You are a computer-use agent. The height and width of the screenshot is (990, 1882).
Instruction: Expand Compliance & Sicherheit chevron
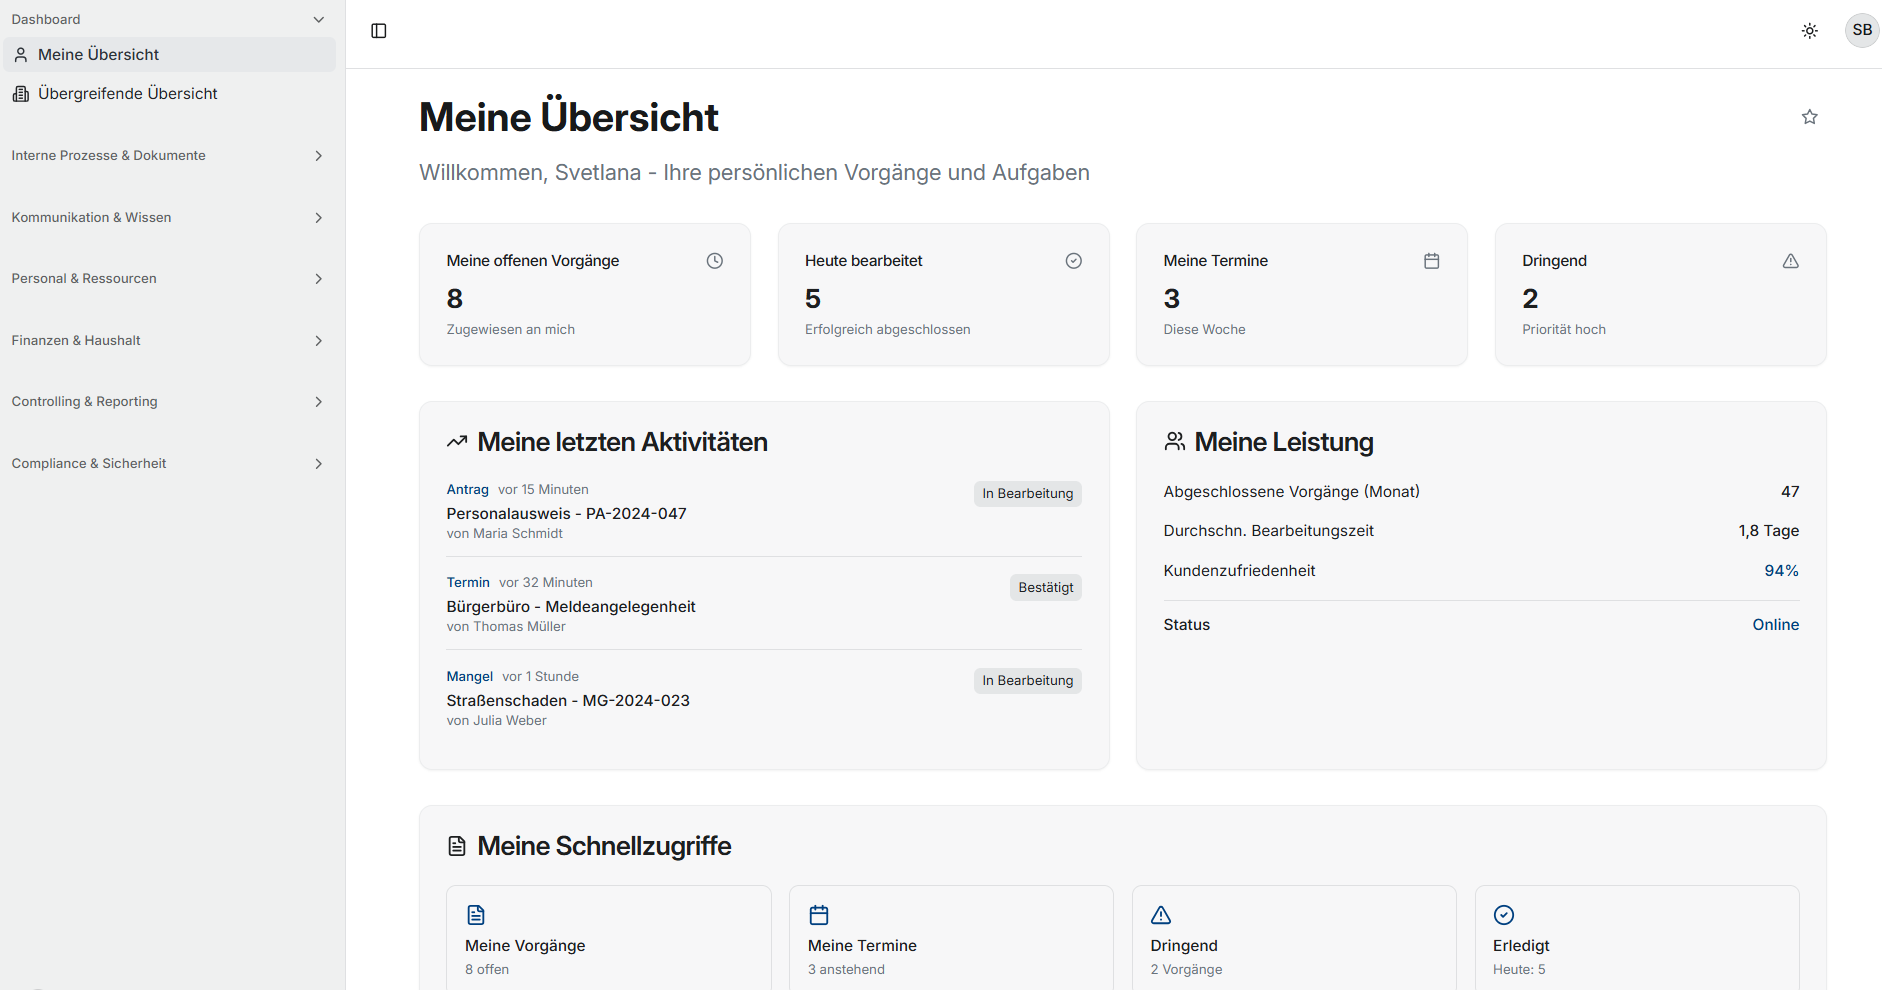coord(319,464)
